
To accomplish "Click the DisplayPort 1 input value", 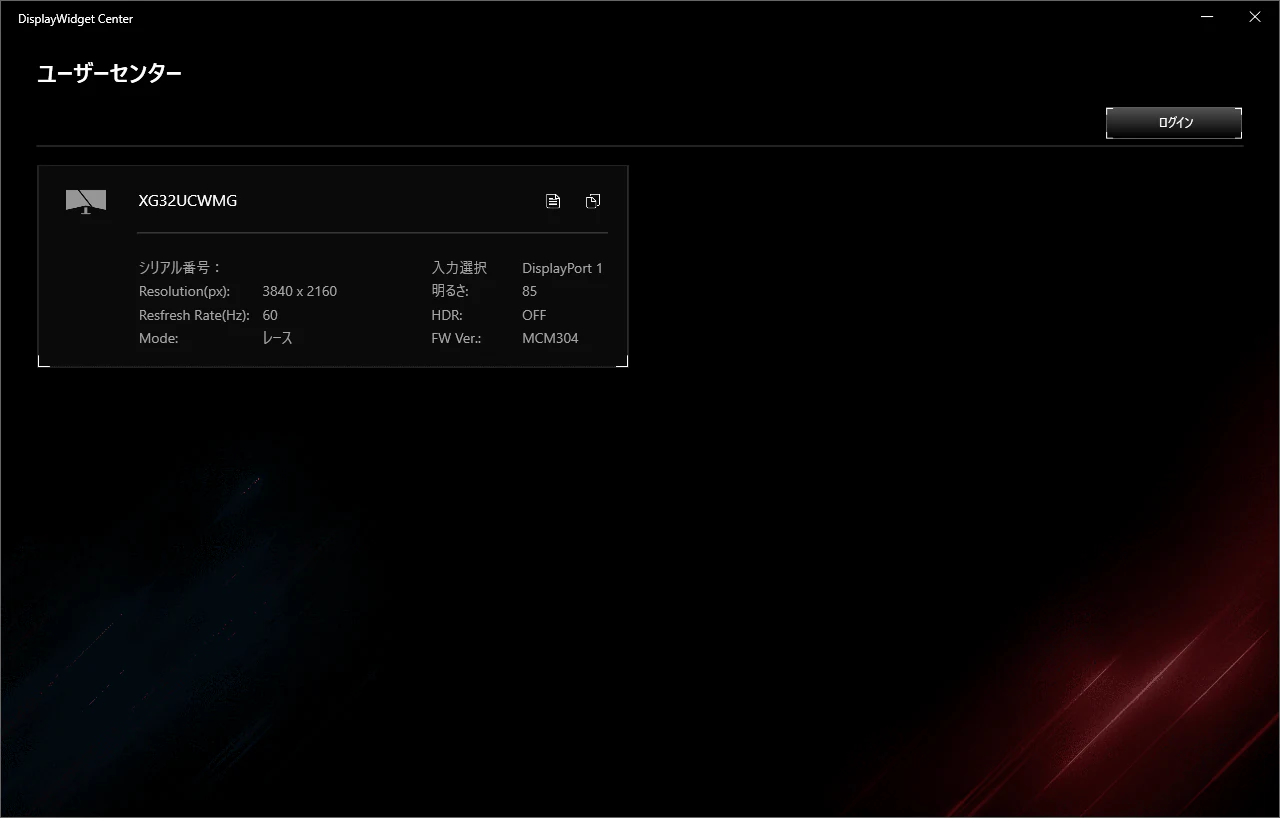I will 562,268.
